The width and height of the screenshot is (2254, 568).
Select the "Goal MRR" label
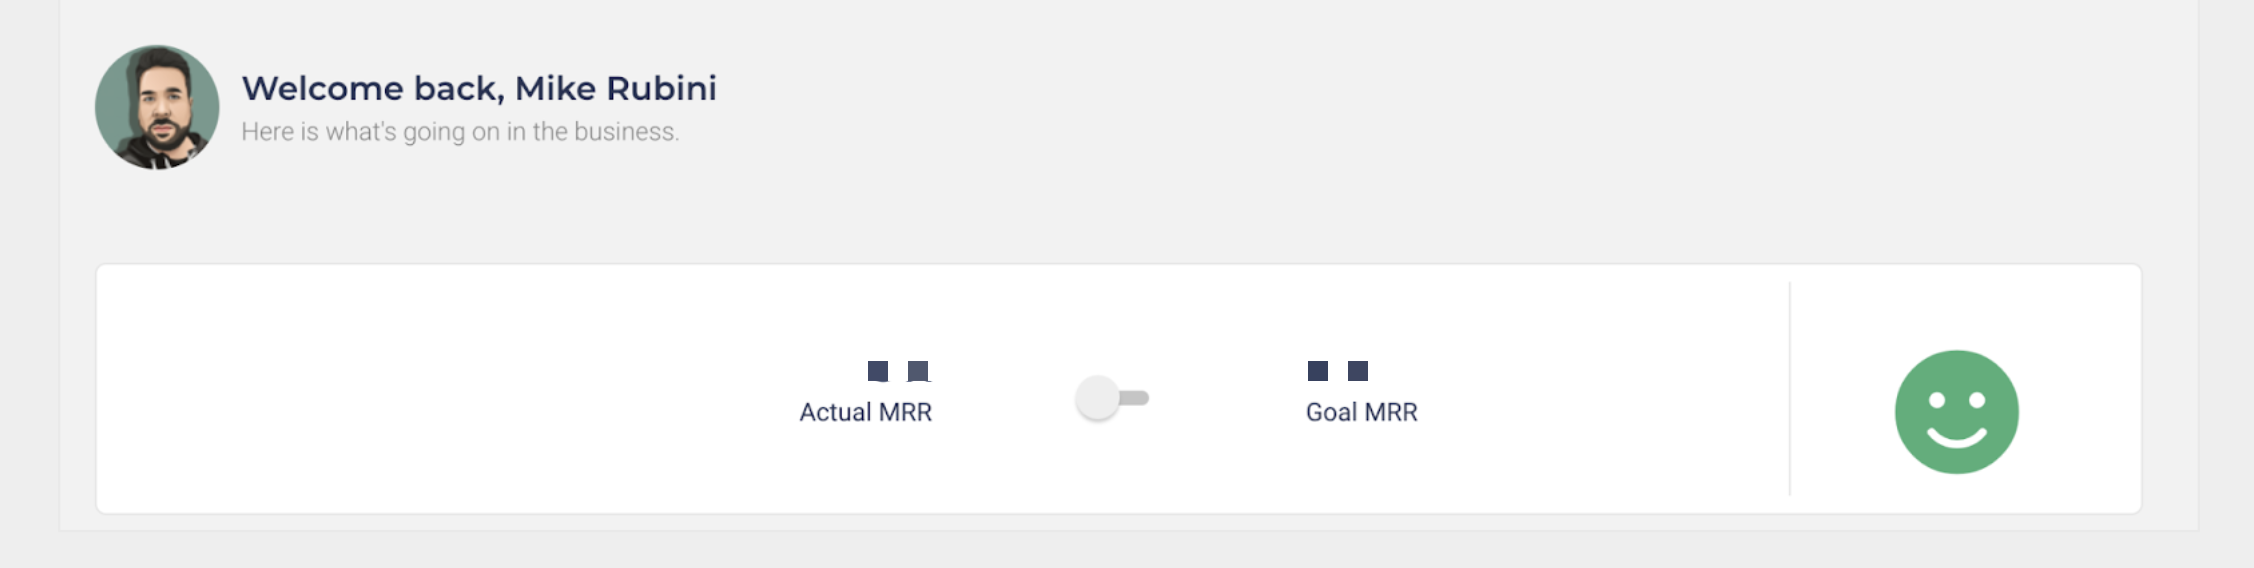1361,412
